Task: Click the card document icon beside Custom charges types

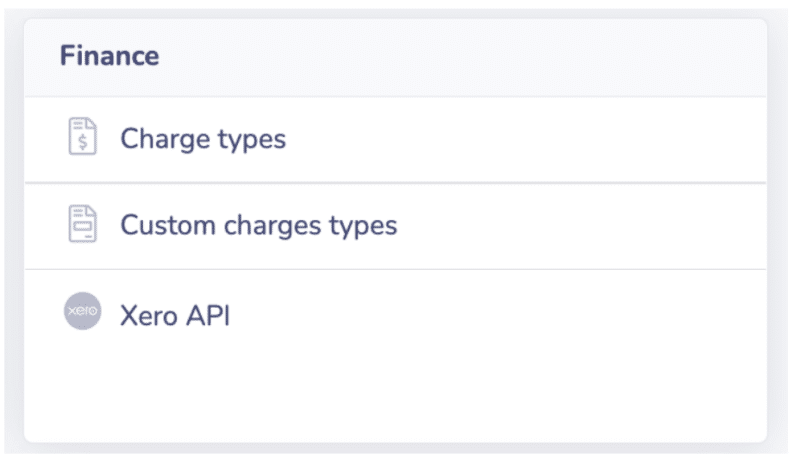Action: coord(83,224)
